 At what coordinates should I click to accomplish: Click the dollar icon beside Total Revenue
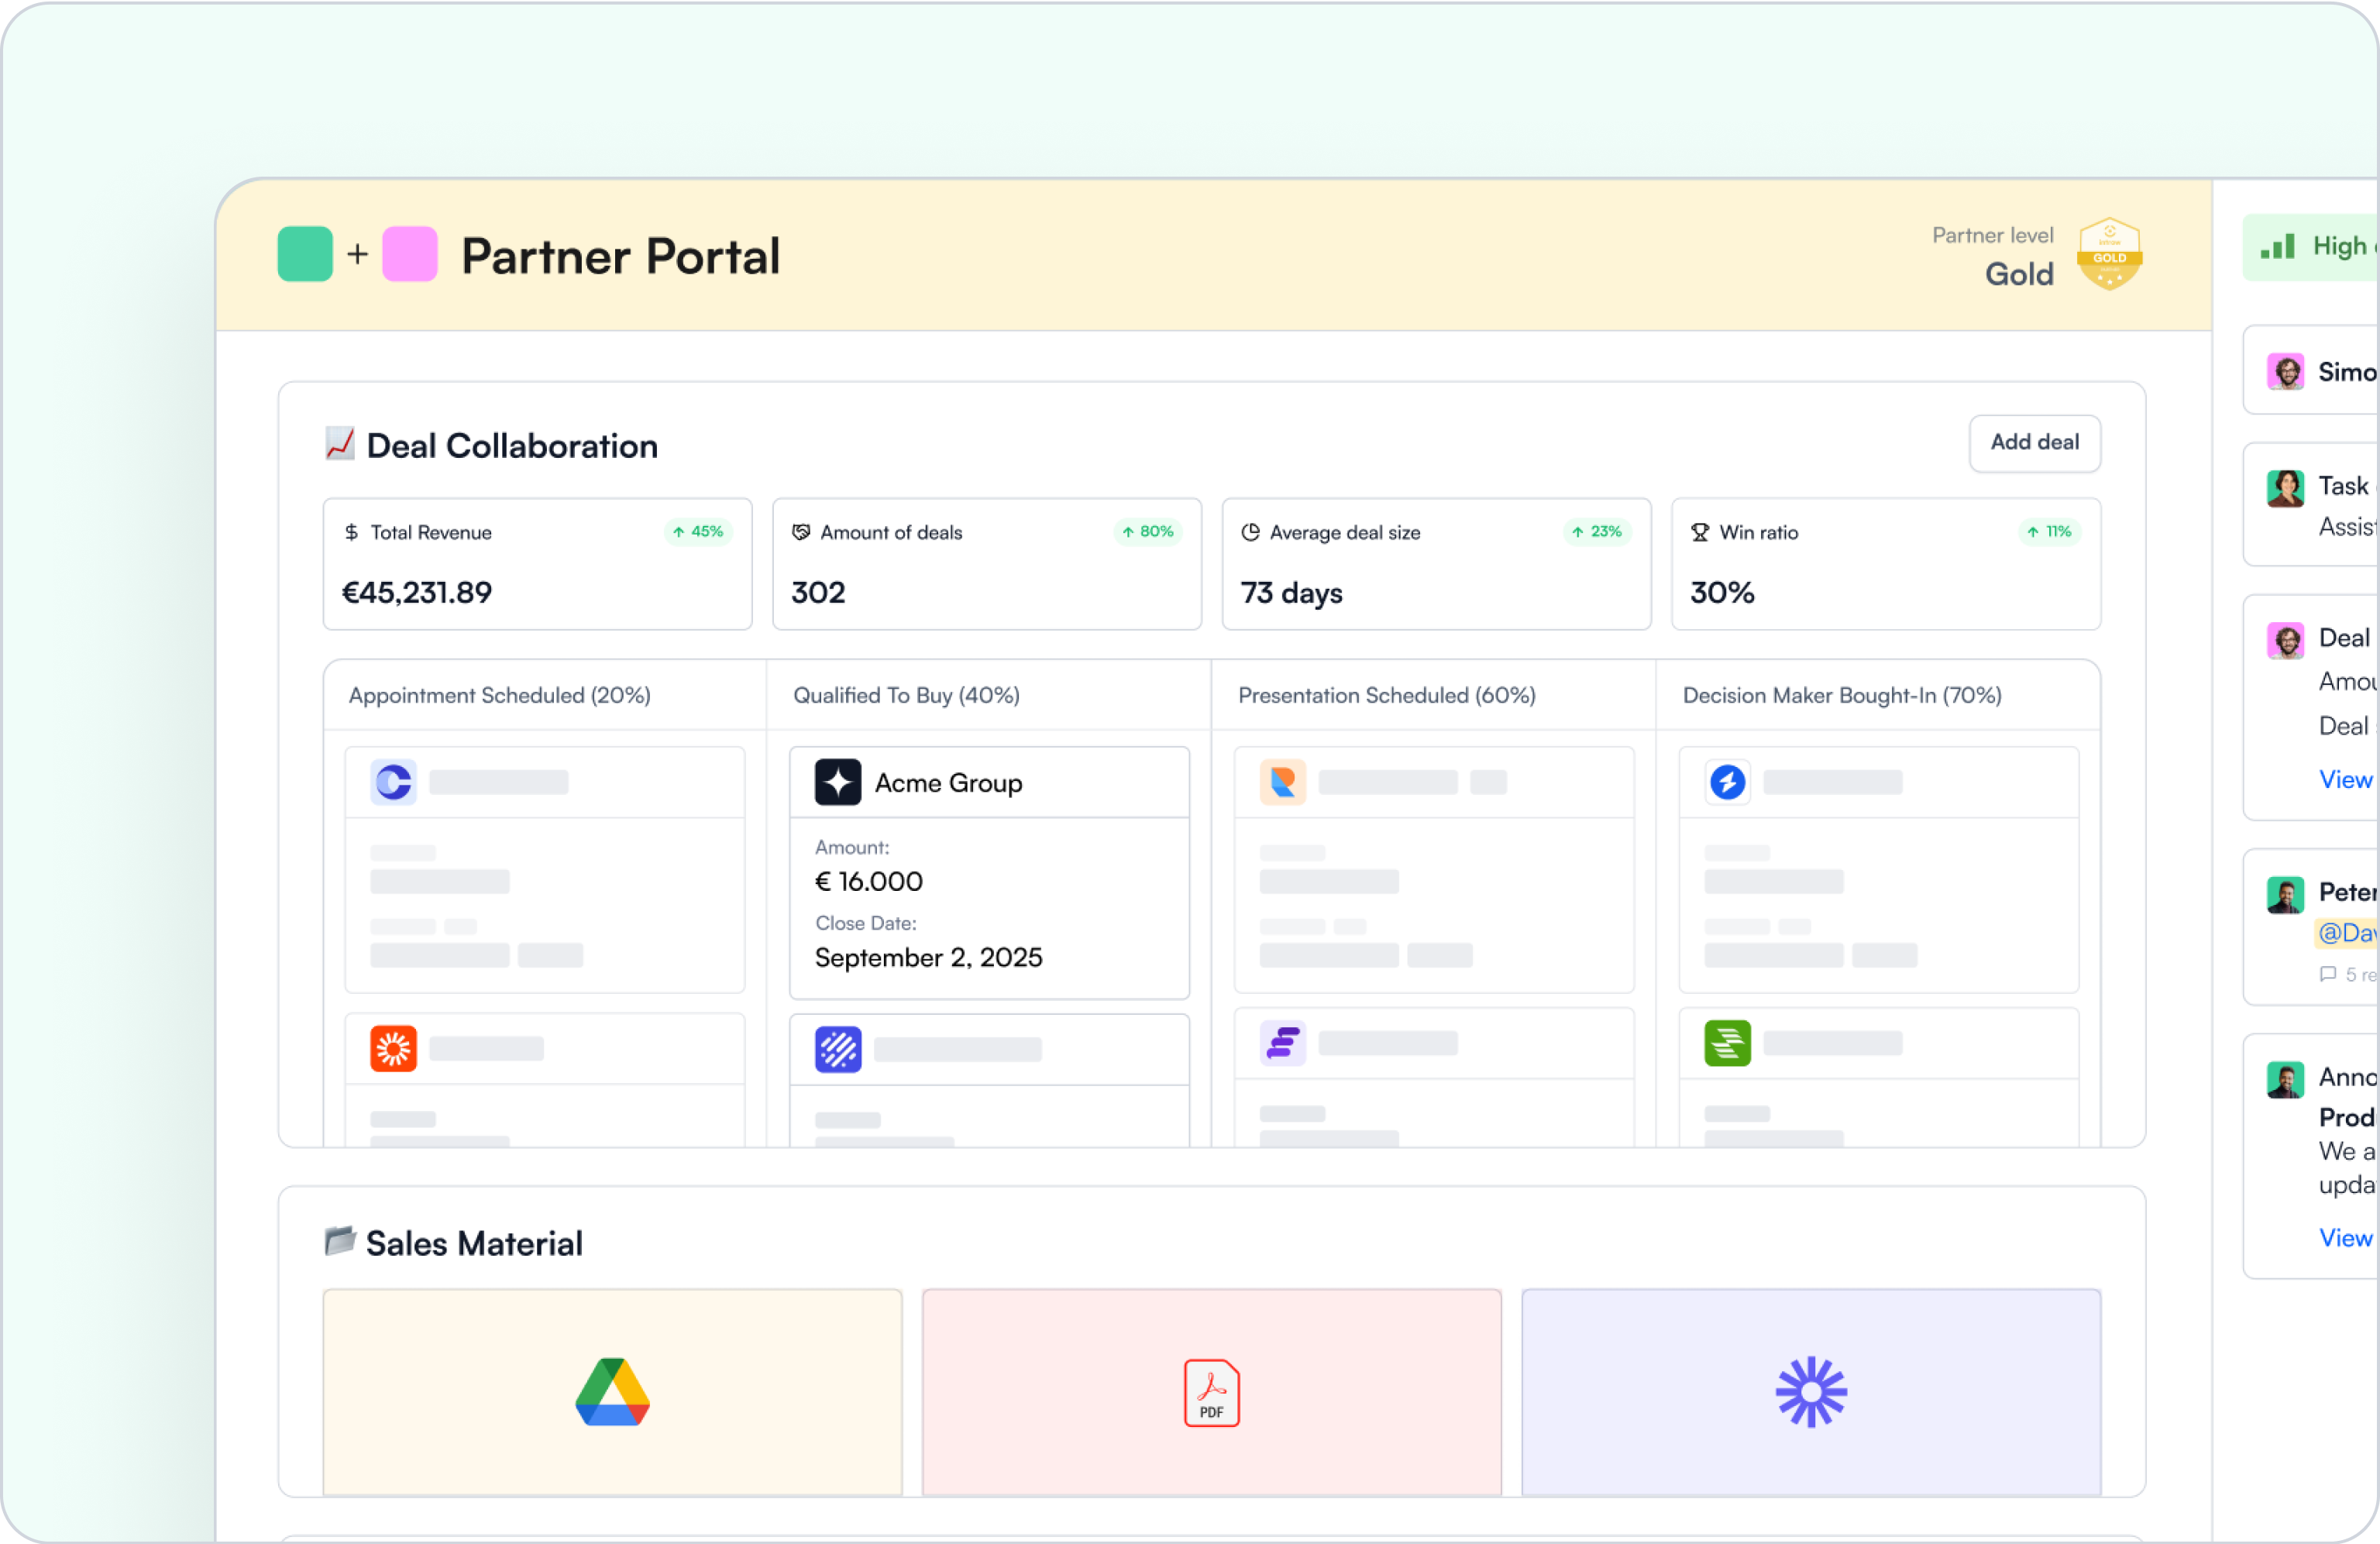351,532
